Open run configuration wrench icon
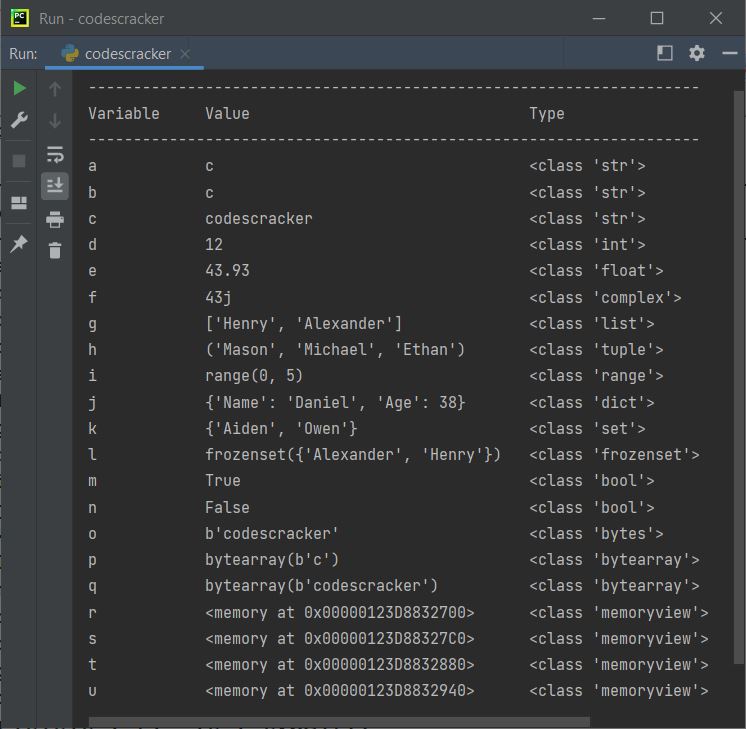746x729 pixels. [19, 120]
